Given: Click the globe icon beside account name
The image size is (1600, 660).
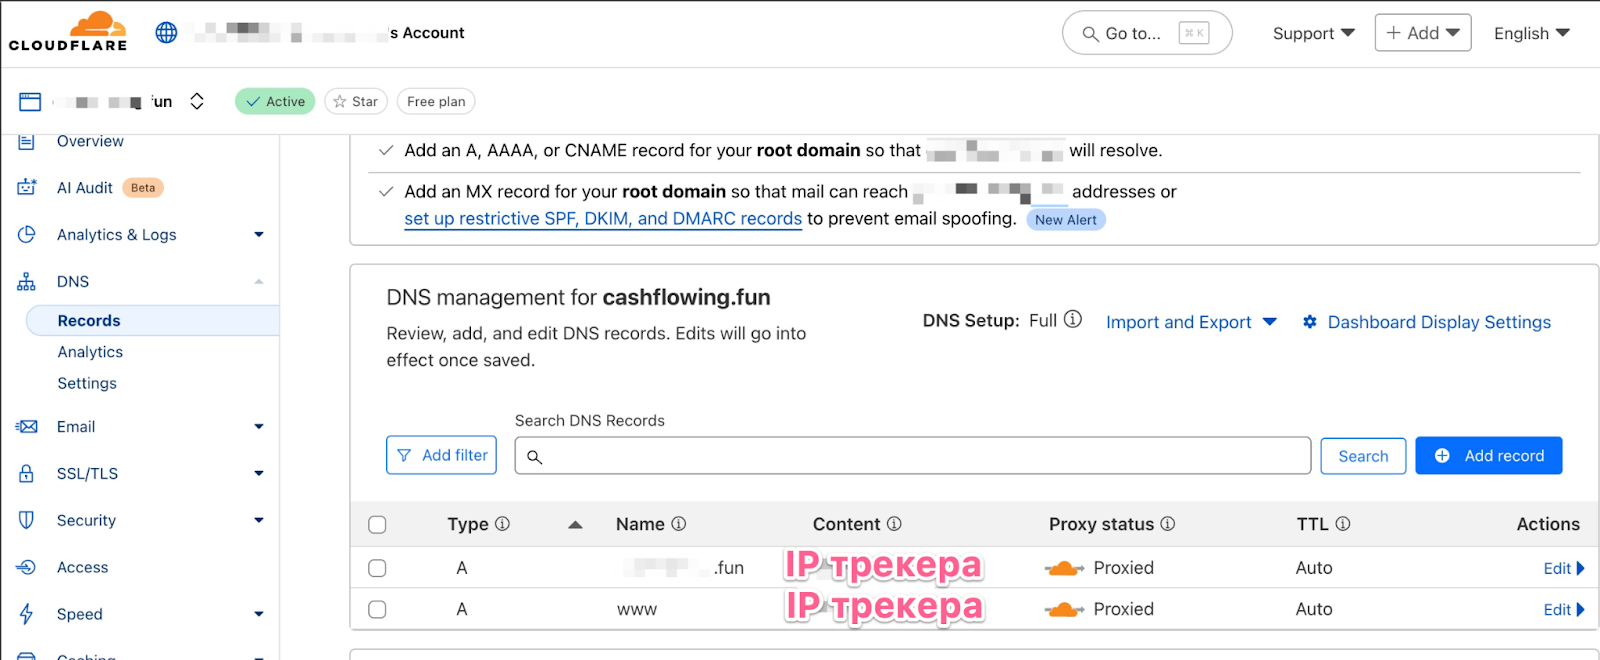Looking at the screenshot, I should click(x=166, y=33).
